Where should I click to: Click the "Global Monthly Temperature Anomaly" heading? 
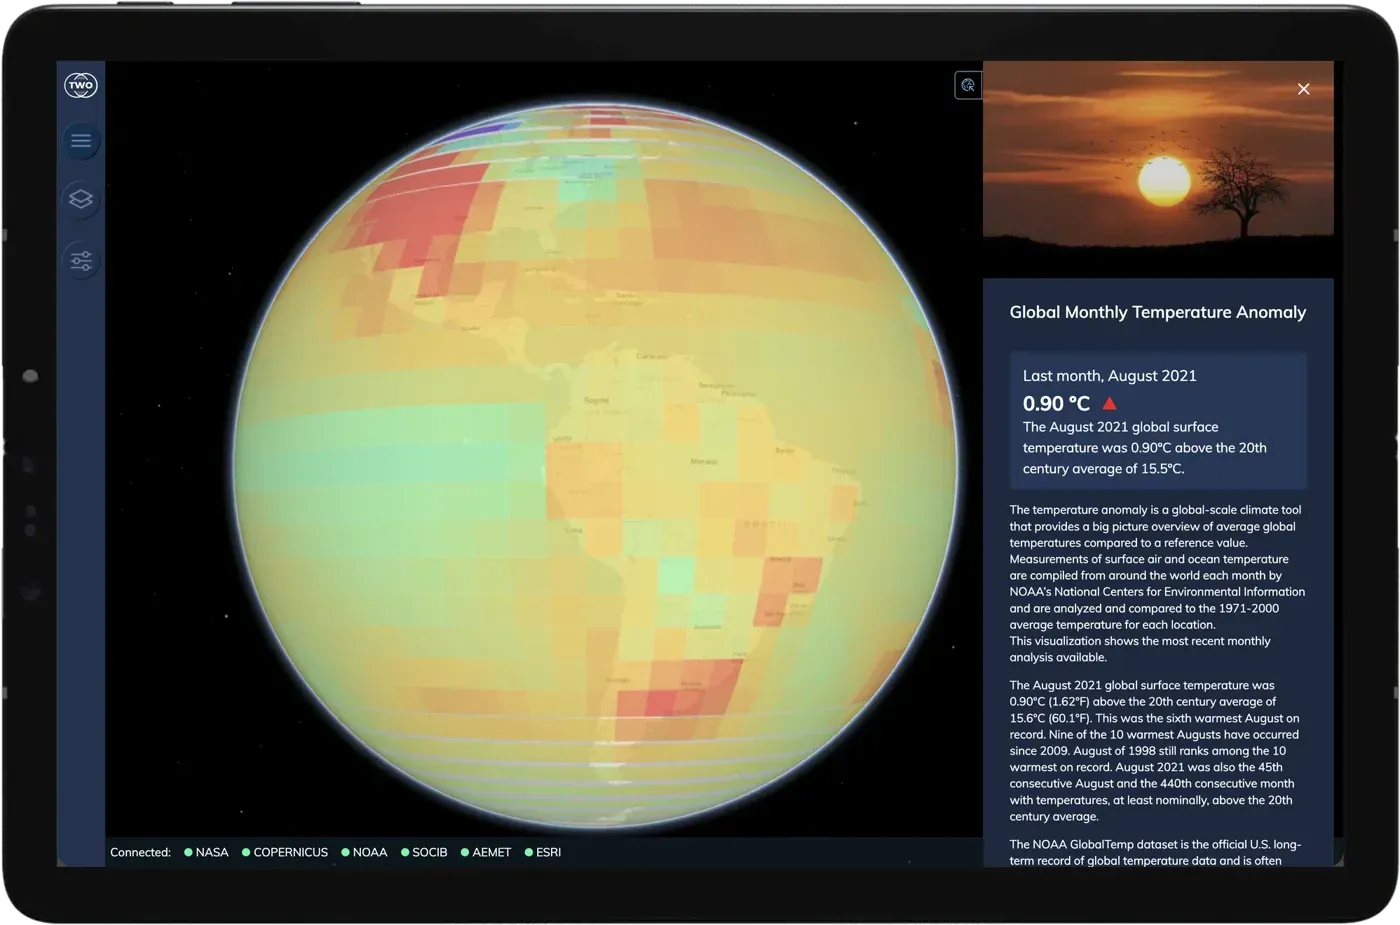pos(1158,312)
